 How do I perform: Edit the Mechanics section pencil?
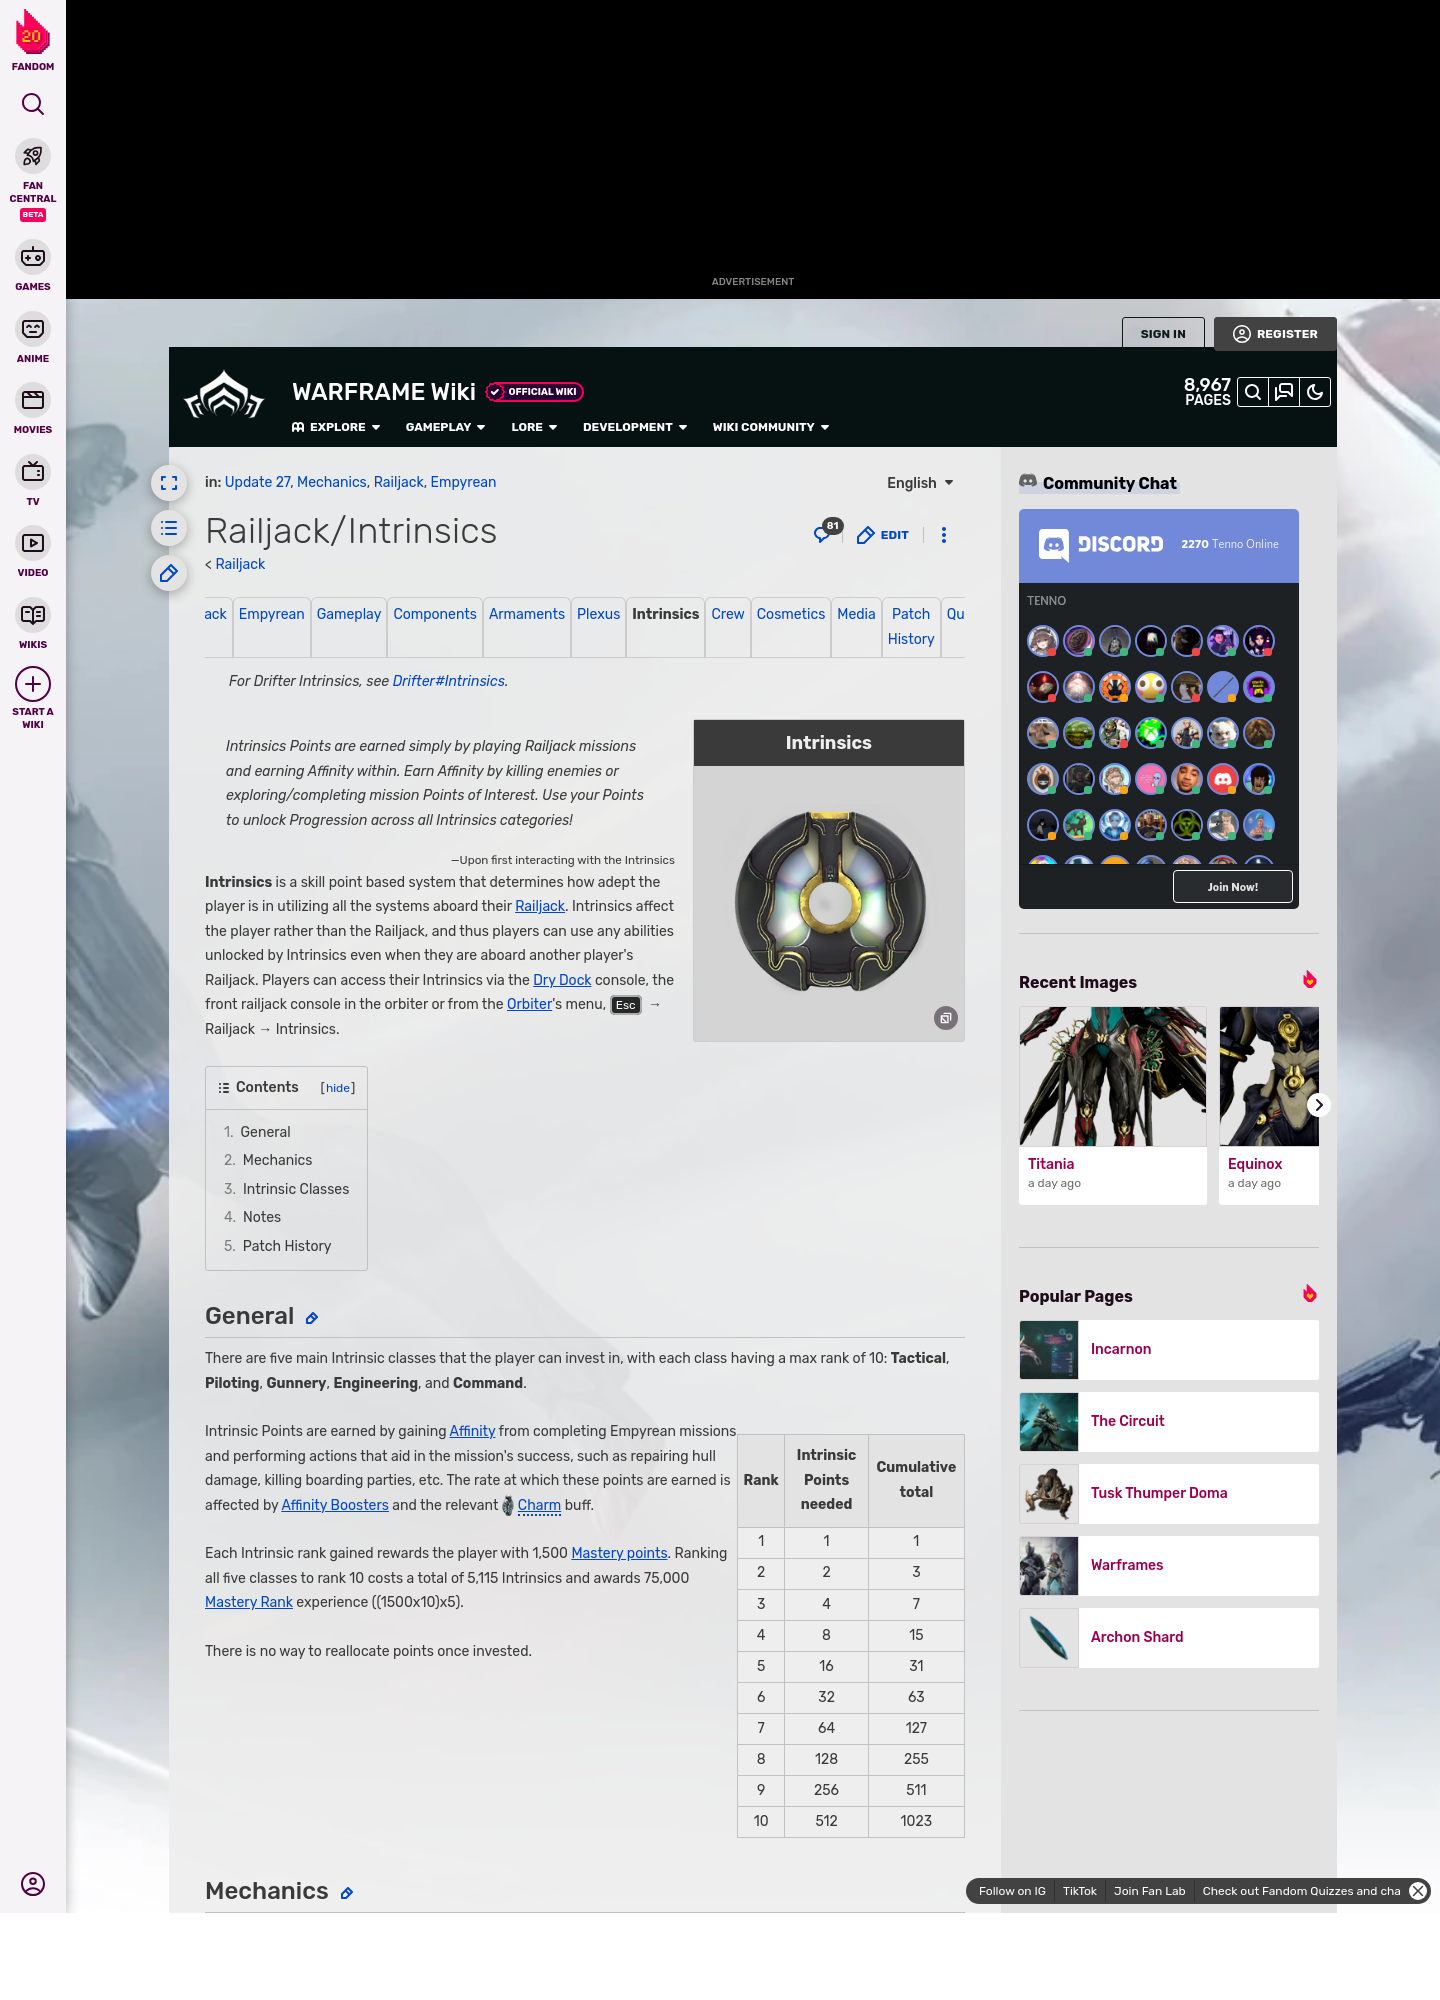pos(347,1893)
